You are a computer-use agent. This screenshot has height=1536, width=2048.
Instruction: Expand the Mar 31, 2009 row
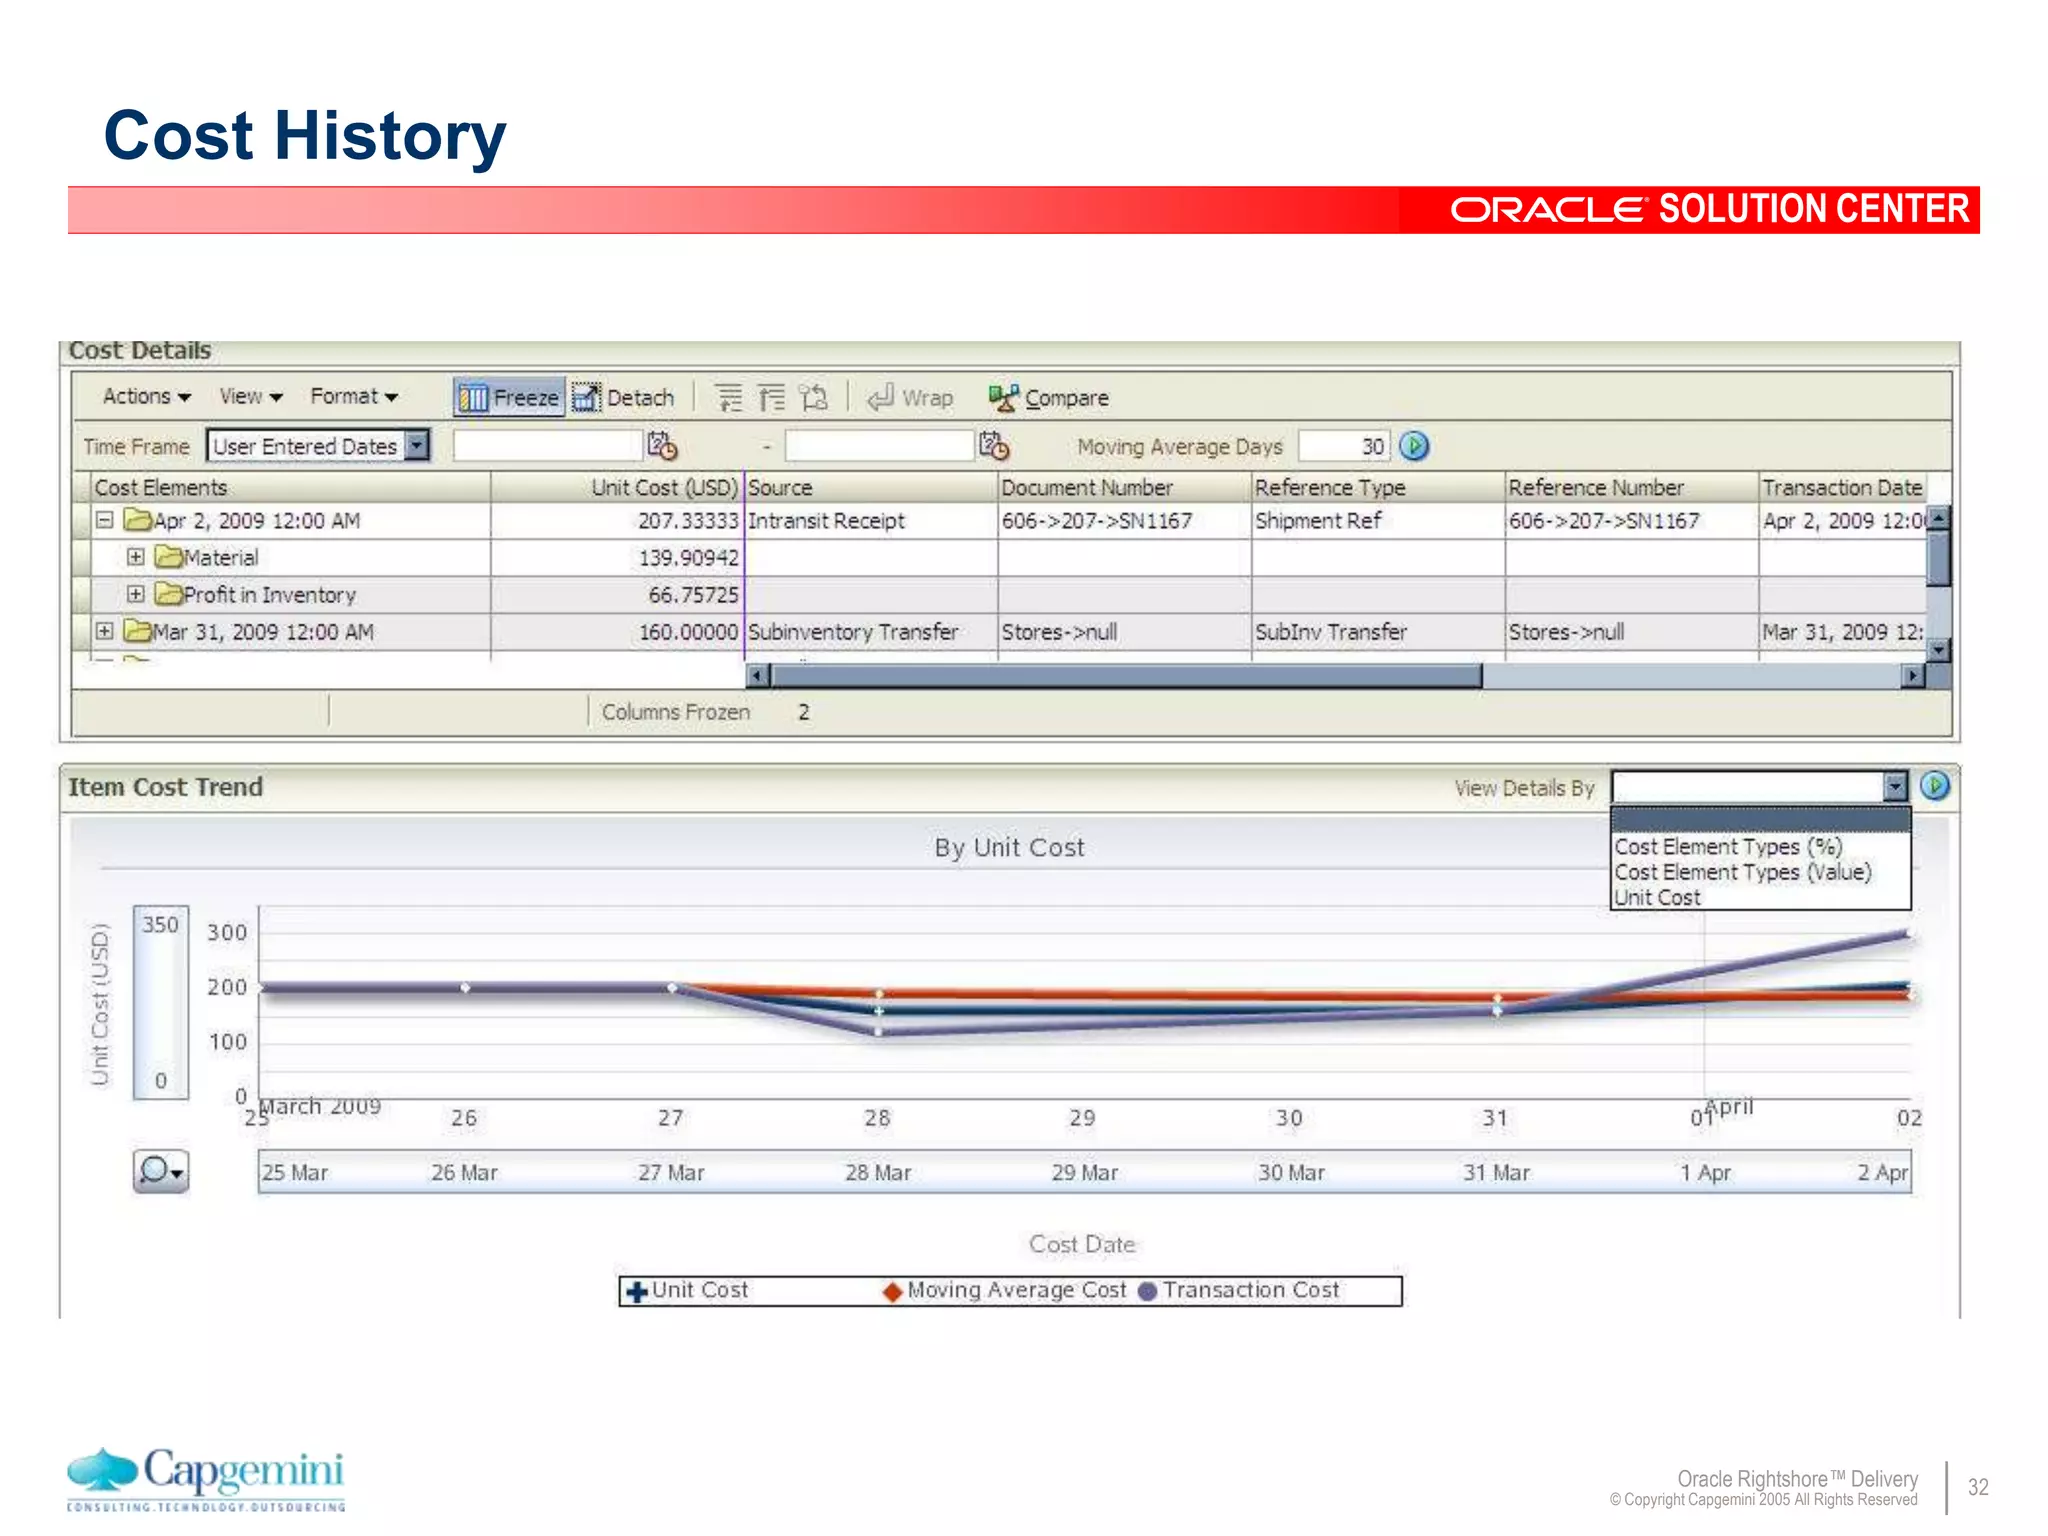point(104,631)
